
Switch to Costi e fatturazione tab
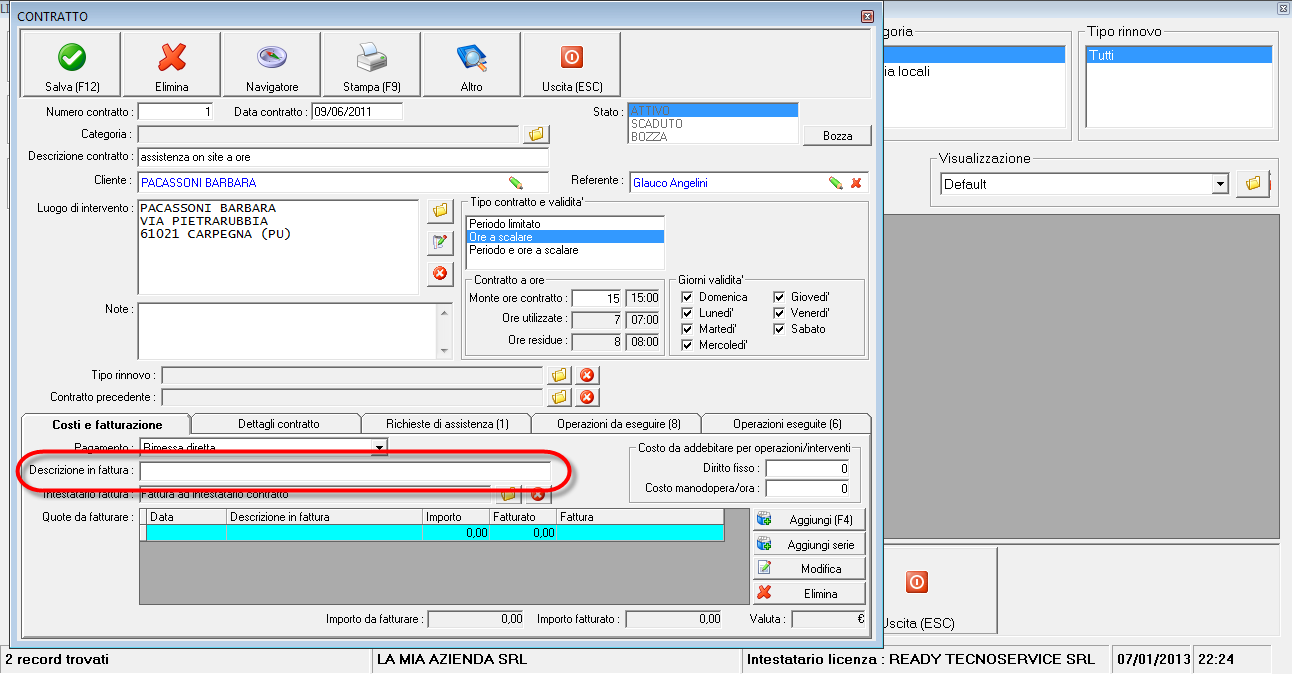click(107, 424)
